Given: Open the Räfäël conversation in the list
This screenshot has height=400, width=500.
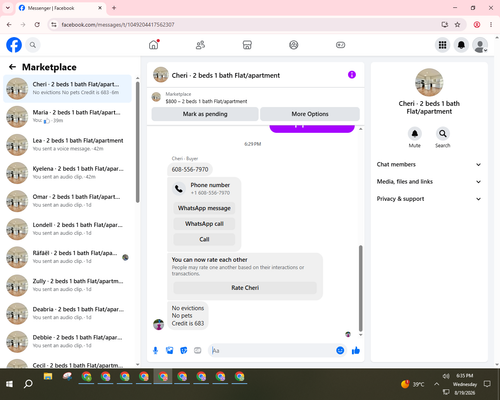Looking at the screenshot, I should pyautogui.click(x=67, y=257).
